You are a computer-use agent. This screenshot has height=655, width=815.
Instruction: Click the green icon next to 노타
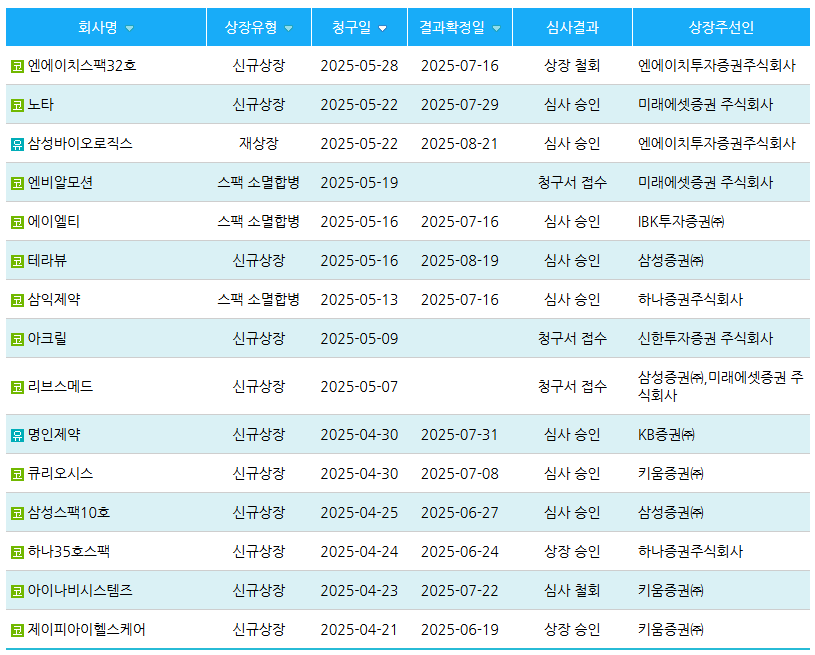click(17, 105)
